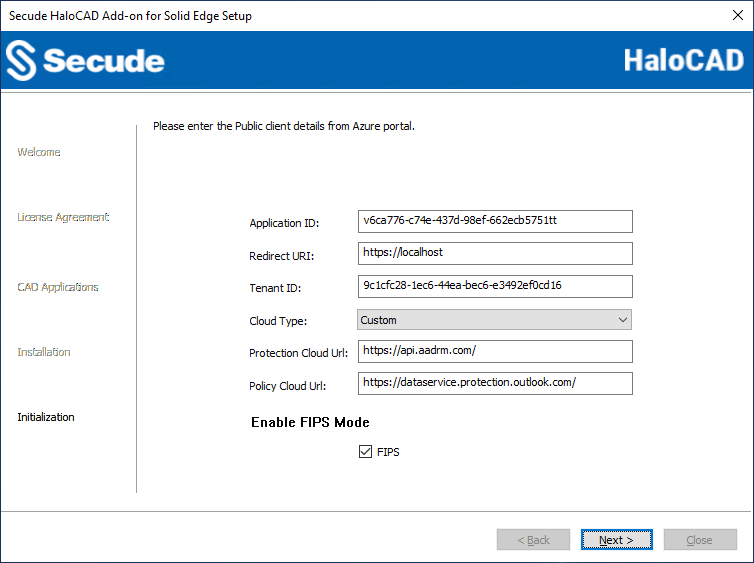Click the Tenant ID input field

[495, 286]
